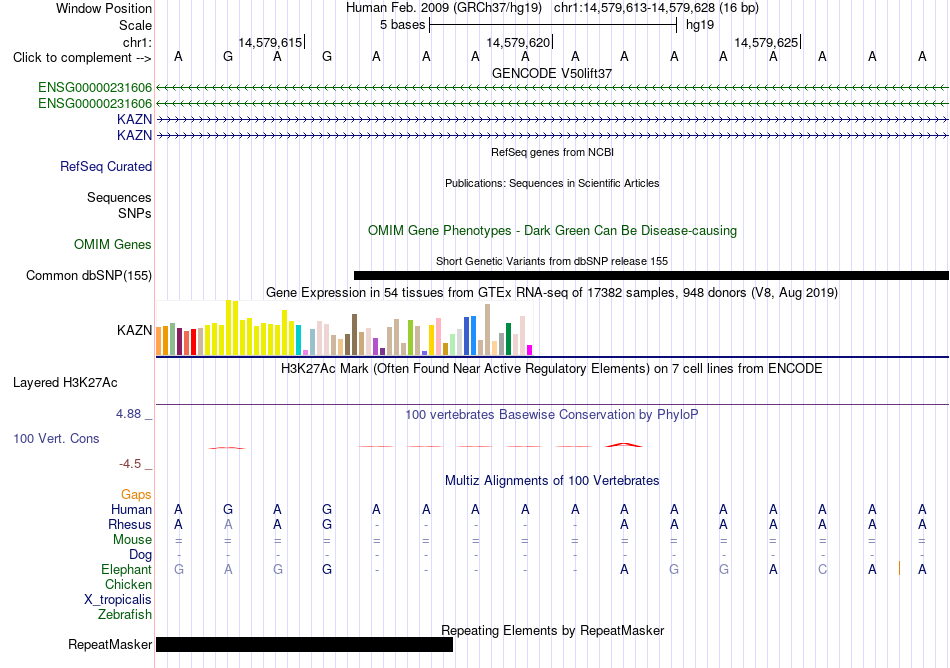The width and height of the screenshot is (950, 668).
Task: Click the SNPs track label
Action: point(135,213)
